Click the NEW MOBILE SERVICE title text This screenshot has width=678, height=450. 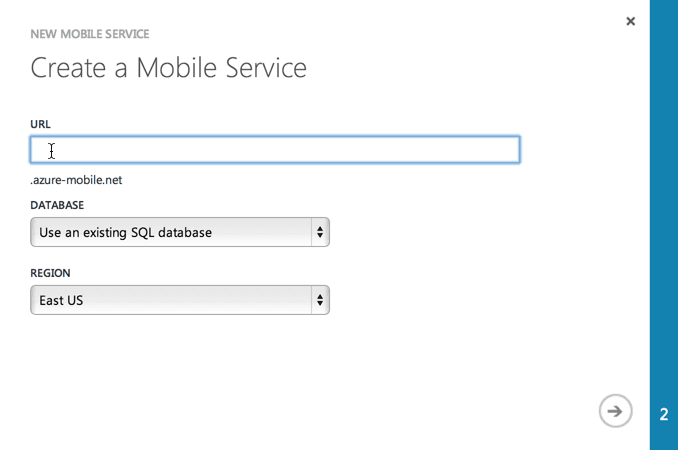pos(90,34)
